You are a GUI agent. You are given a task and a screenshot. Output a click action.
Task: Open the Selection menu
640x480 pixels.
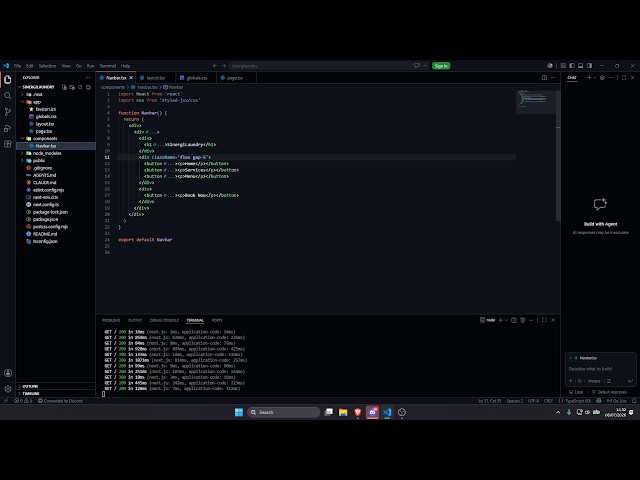point(47,66)
